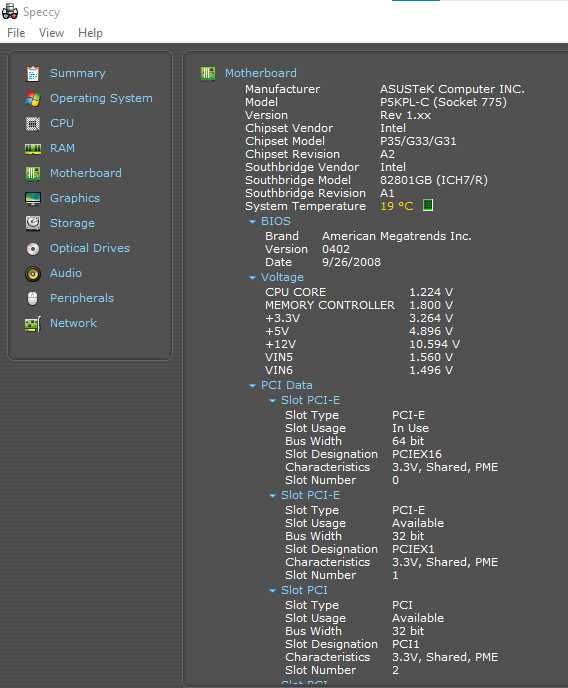Select +5V reading 4.896 V
The image size is (568, 688).
[431, 331]
